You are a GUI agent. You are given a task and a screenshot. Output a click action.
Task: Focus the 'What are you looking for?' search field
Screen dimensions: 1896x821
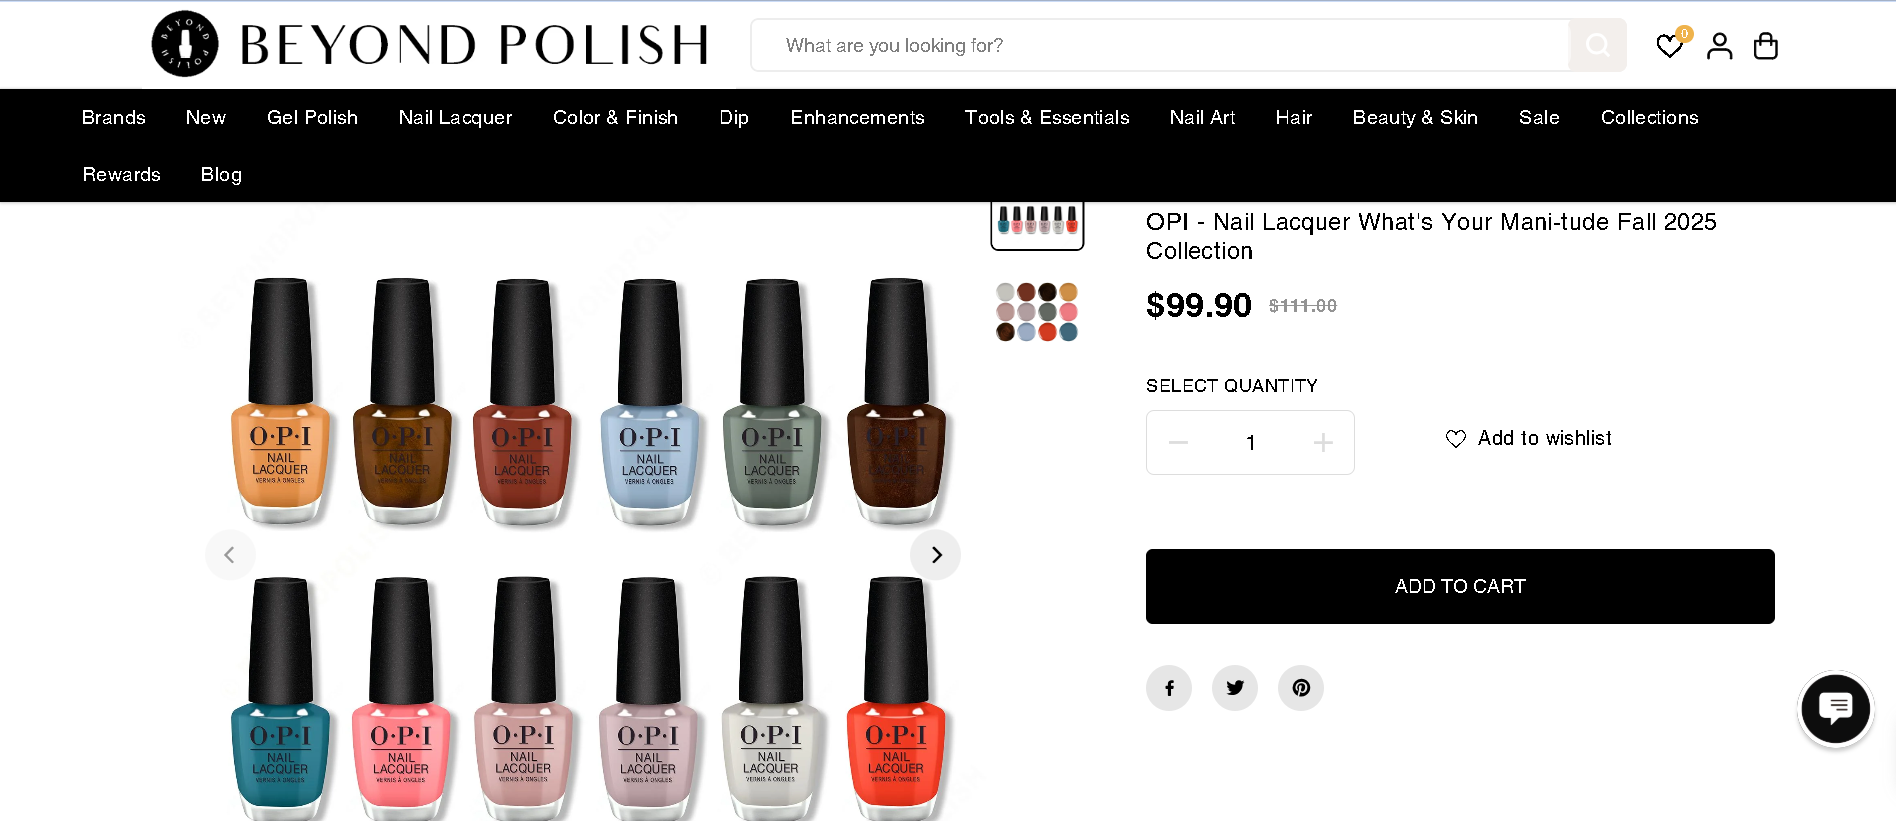[x=1160, y=45]
